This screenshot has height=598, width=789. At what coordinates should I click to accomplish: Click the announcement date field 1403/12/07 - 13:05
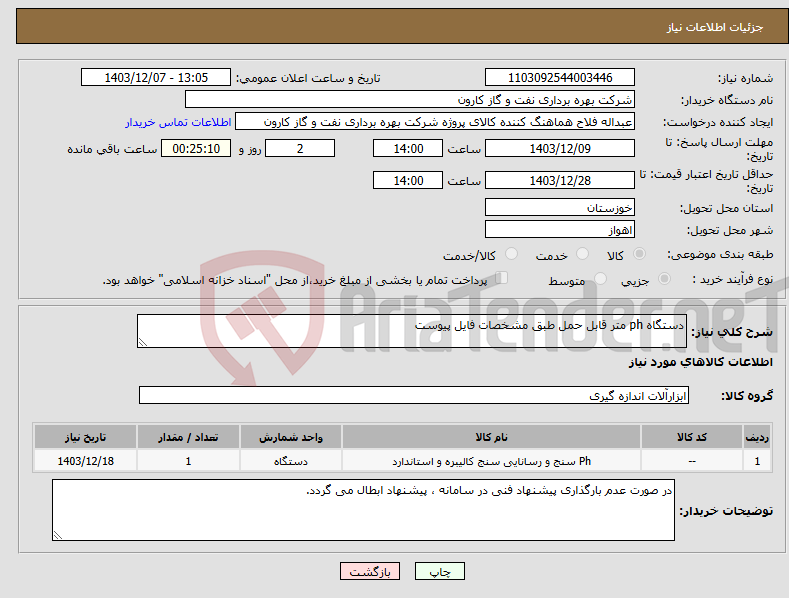pyautogui.click(x=155, y=78)
